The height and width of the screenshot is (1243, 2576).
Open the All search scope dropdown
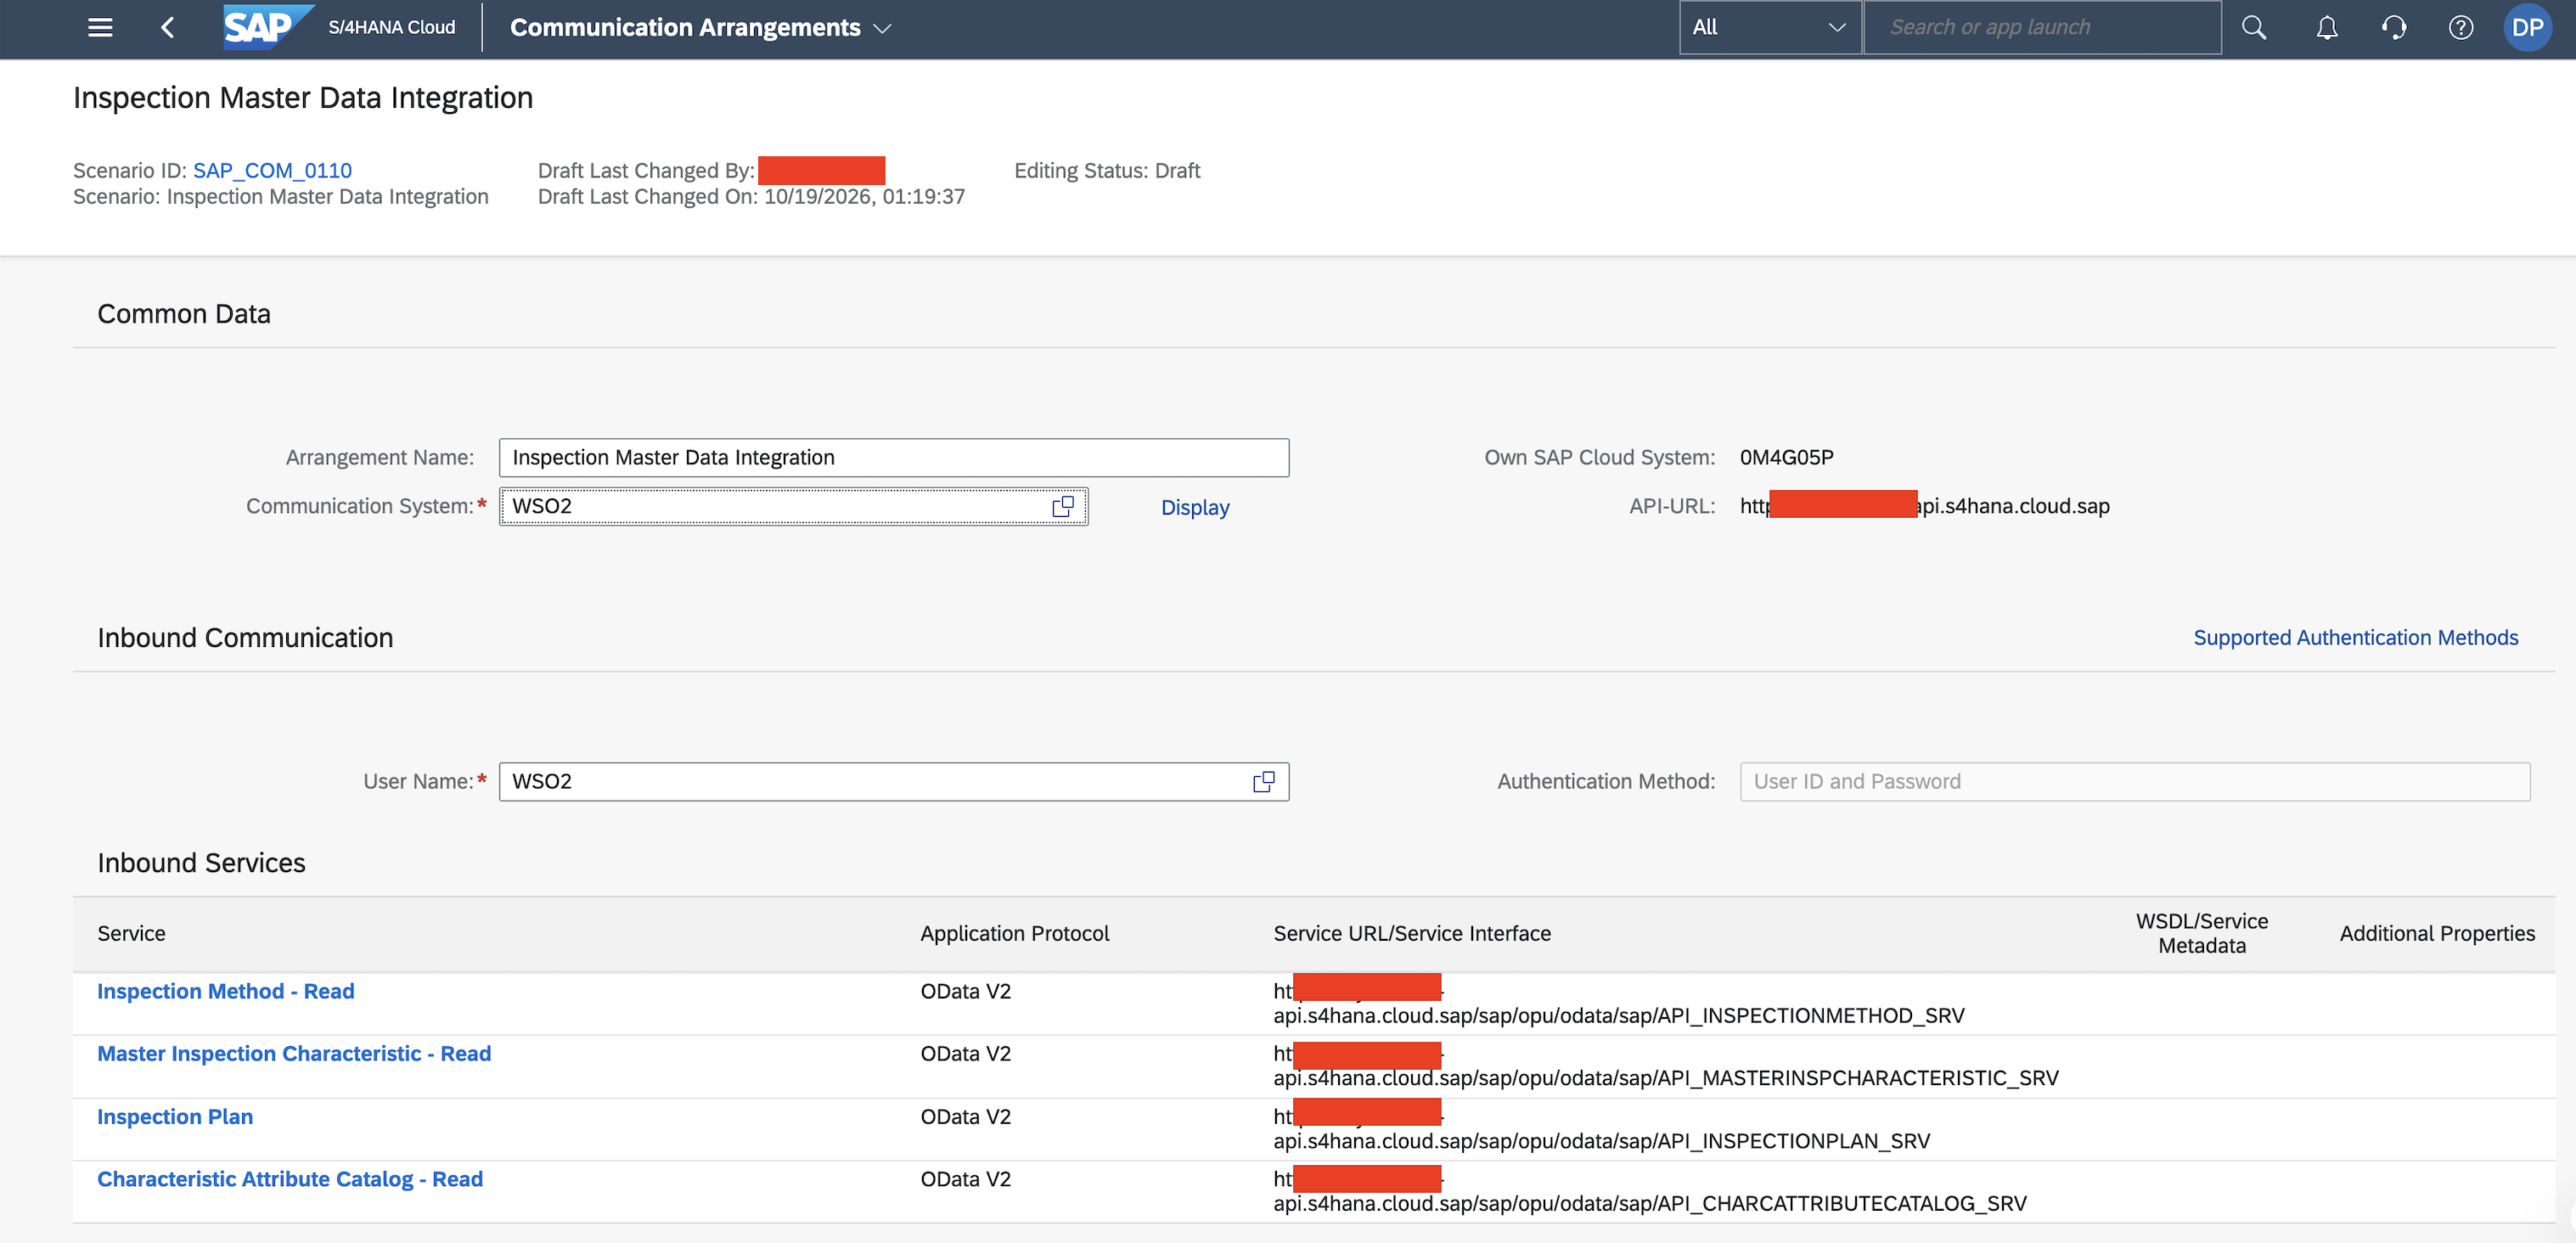(1769, 28)
